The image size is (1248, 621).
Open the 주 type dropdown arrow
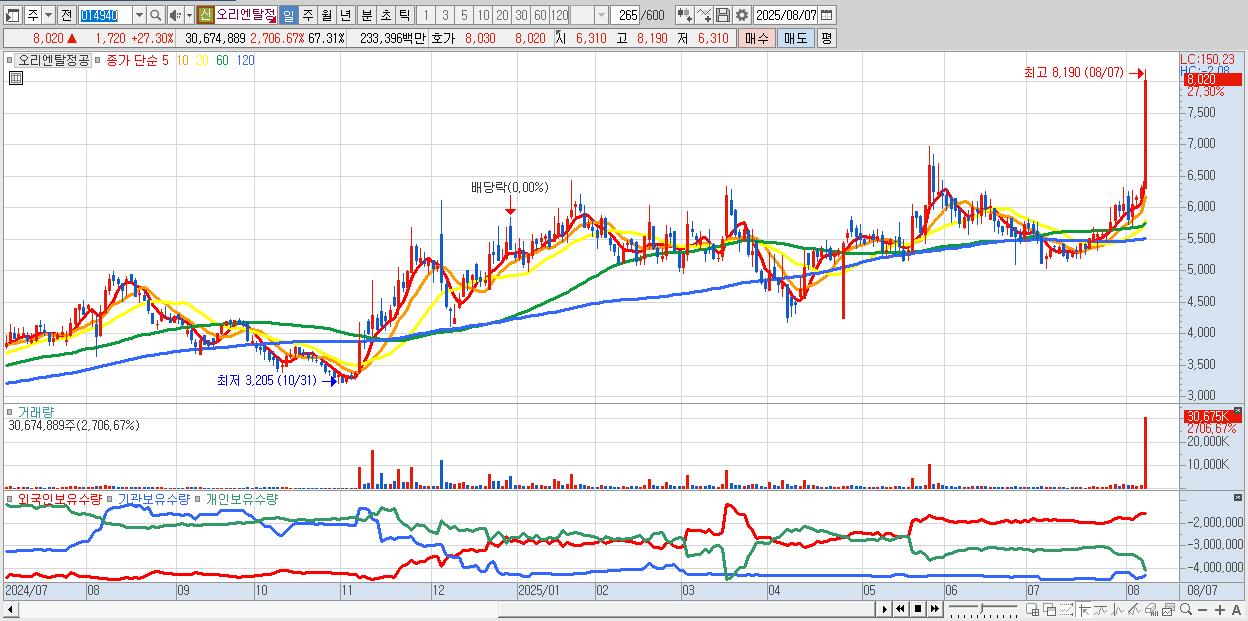tap(47, 16)
